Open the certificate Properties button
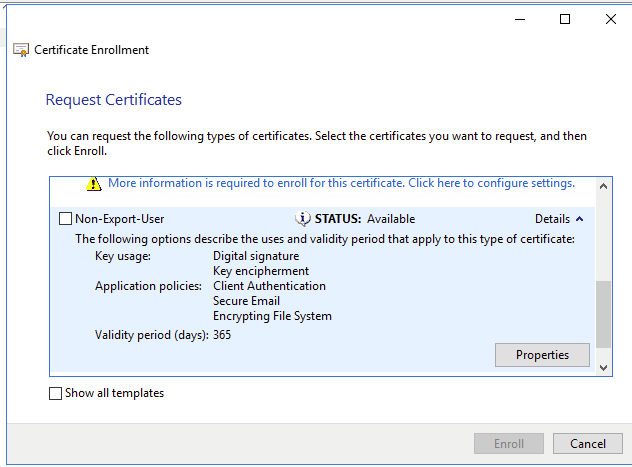 coord(542,355)
